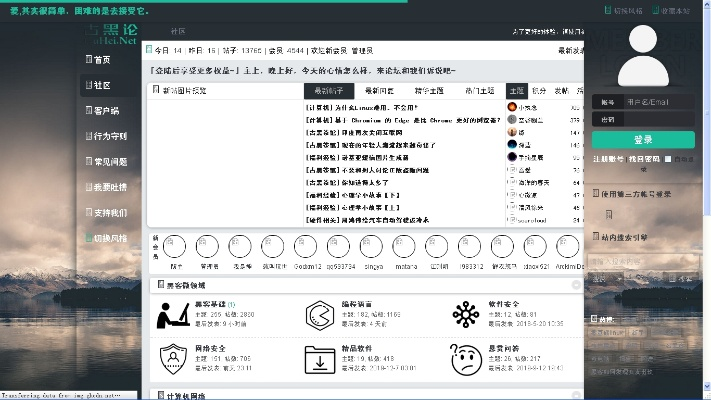Toggle the auto-login checkbox beside 找回密码
Viewport: 711px width, 400px height.
(669, 159)
